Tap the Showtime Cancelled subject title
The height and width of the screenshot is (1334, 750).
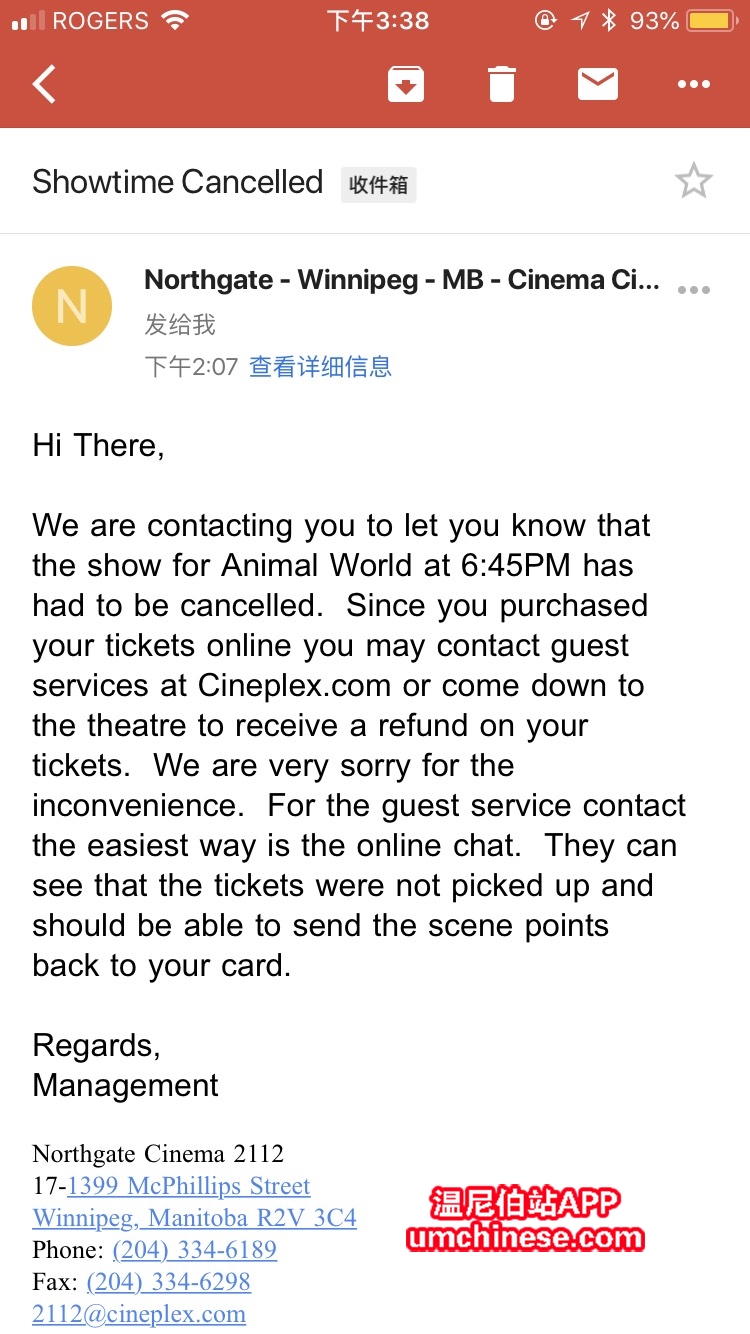click(x=178, y=182)
